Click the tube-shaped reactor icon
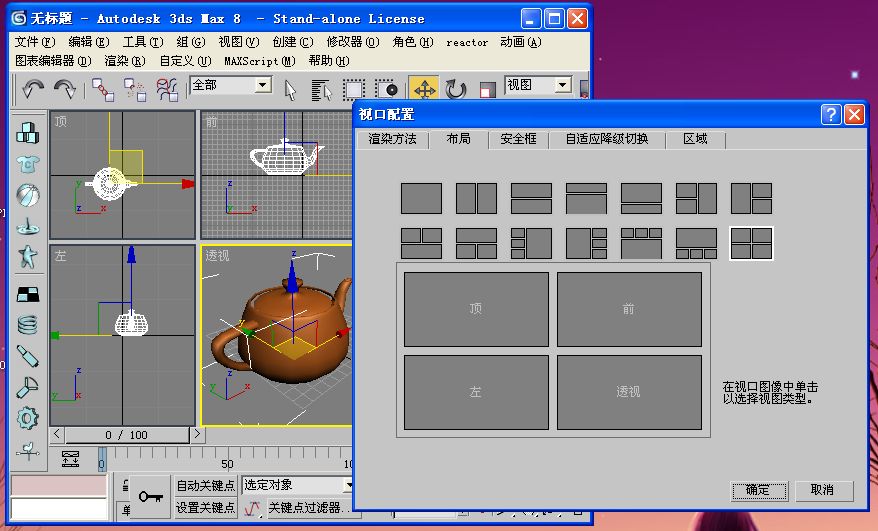 (x=27, y=356)
